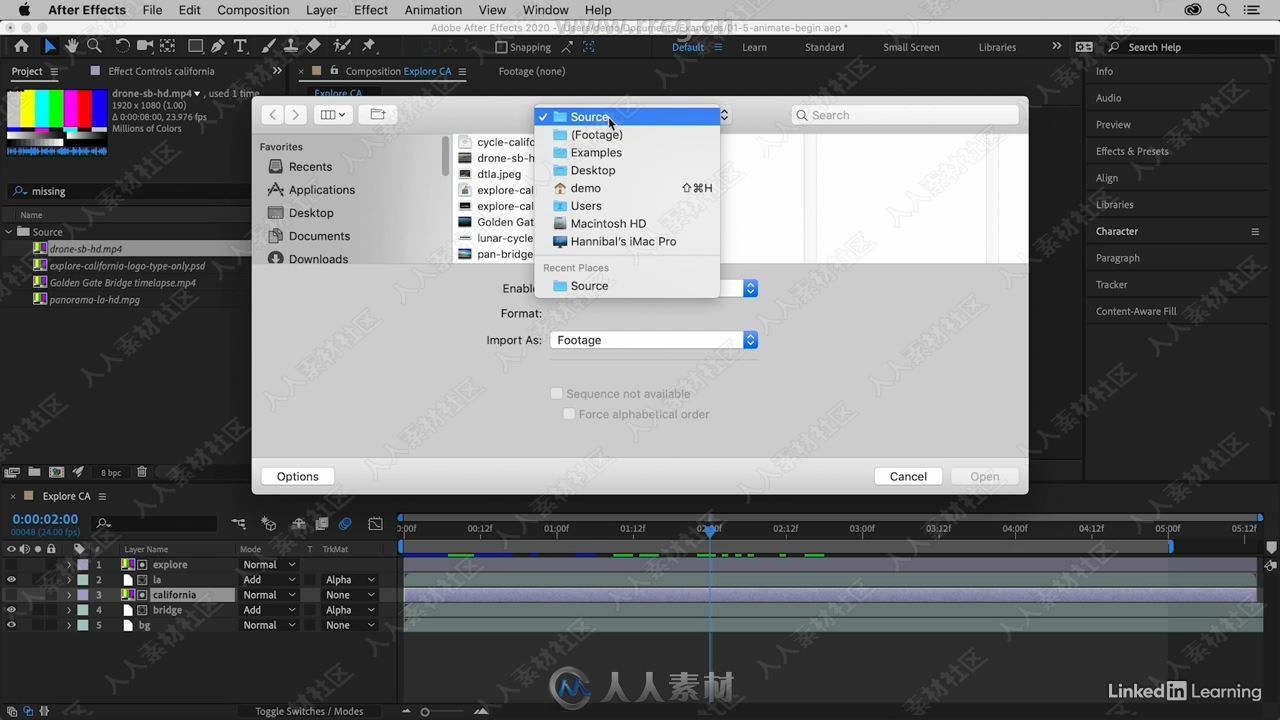1280x720 pixels.
Task: Open TrkMat dropdown for california layer
Action: [x=350, y=595]
